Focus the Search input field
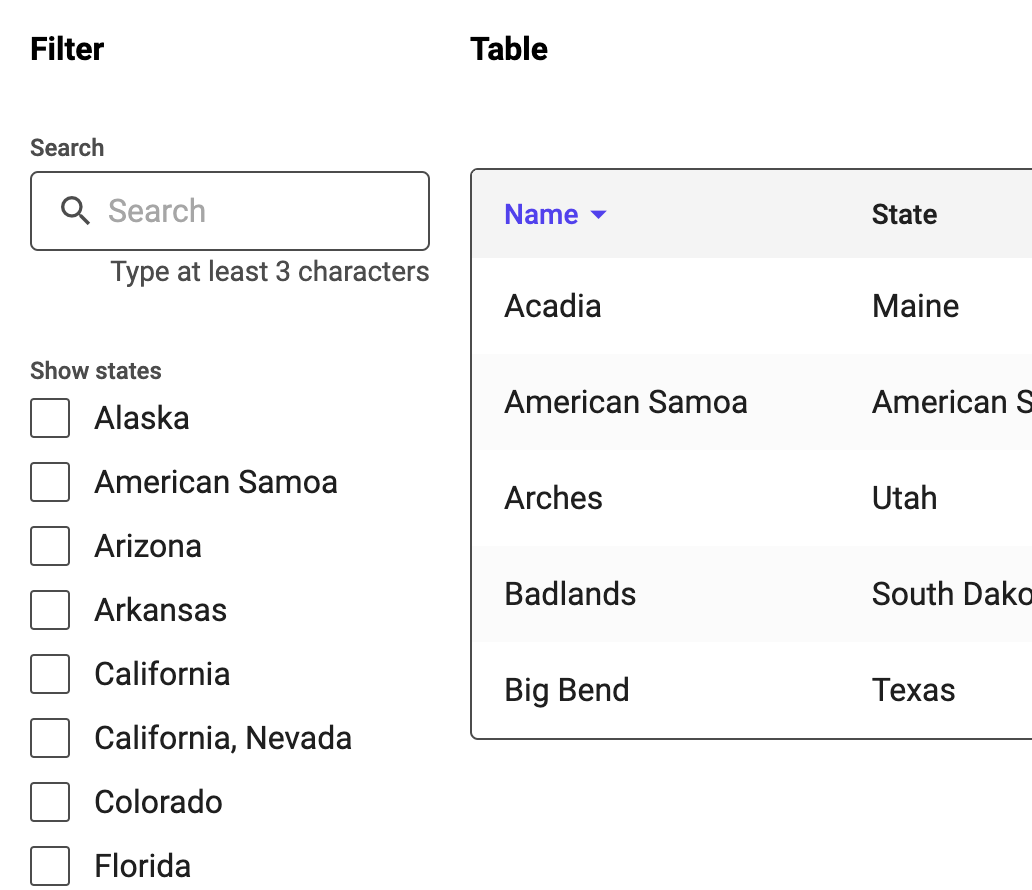The height and width of the screenshot is (890, 1032). pos(230,211)
